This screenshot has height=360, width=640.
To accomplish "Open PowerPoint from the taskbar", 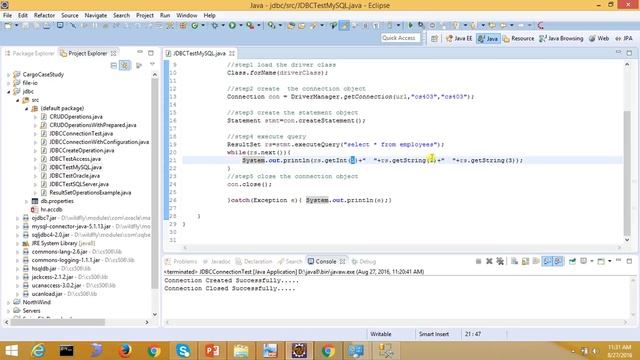I will pyautogui.click(x=212, y=351).
